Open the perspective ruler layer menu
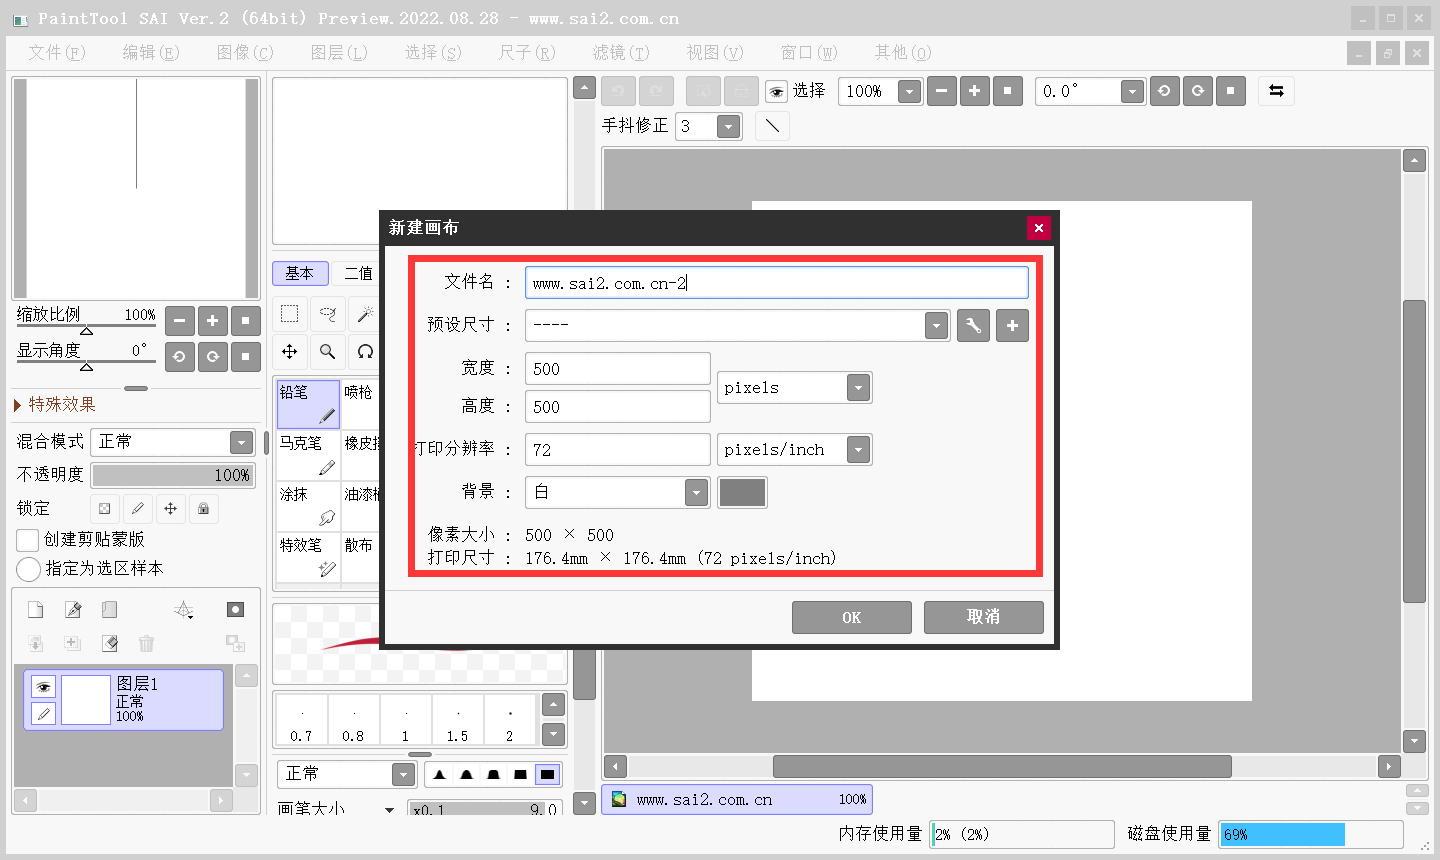 184,610
